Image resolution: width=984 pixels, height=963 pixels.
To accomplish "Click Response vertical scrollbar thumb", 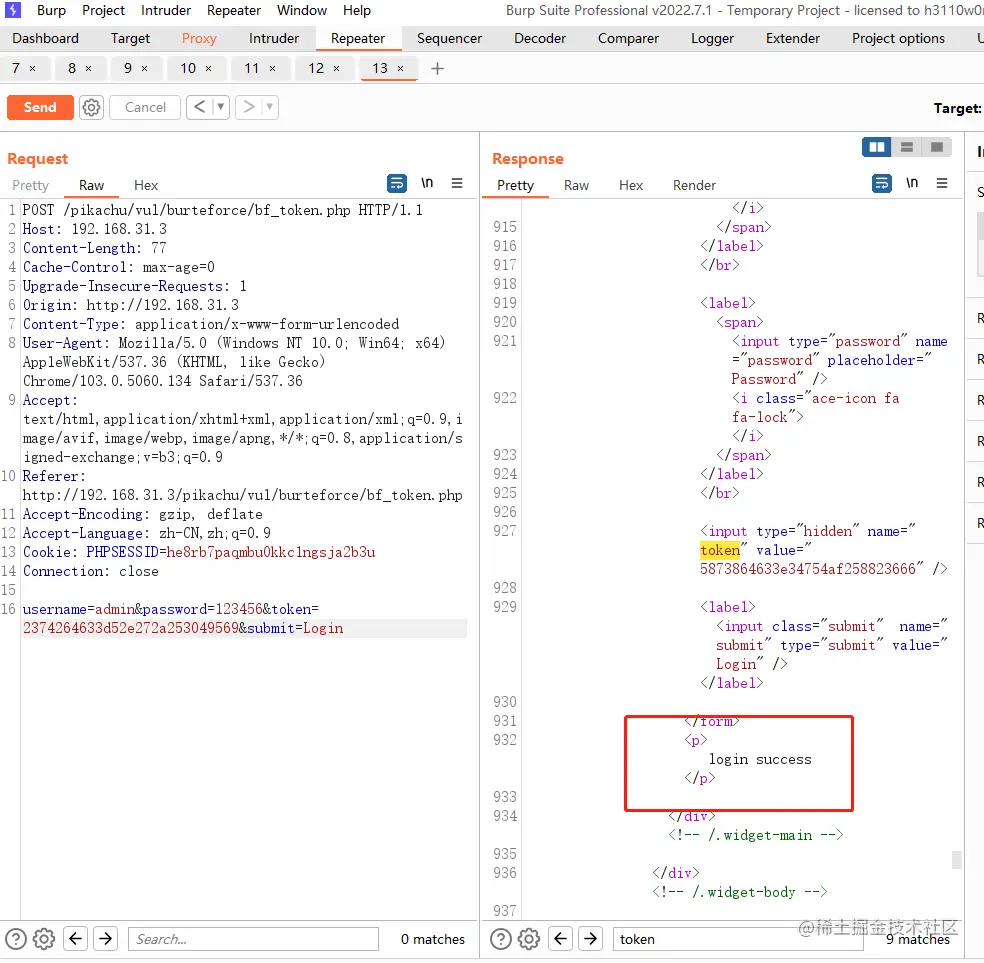I will [956, 859].
